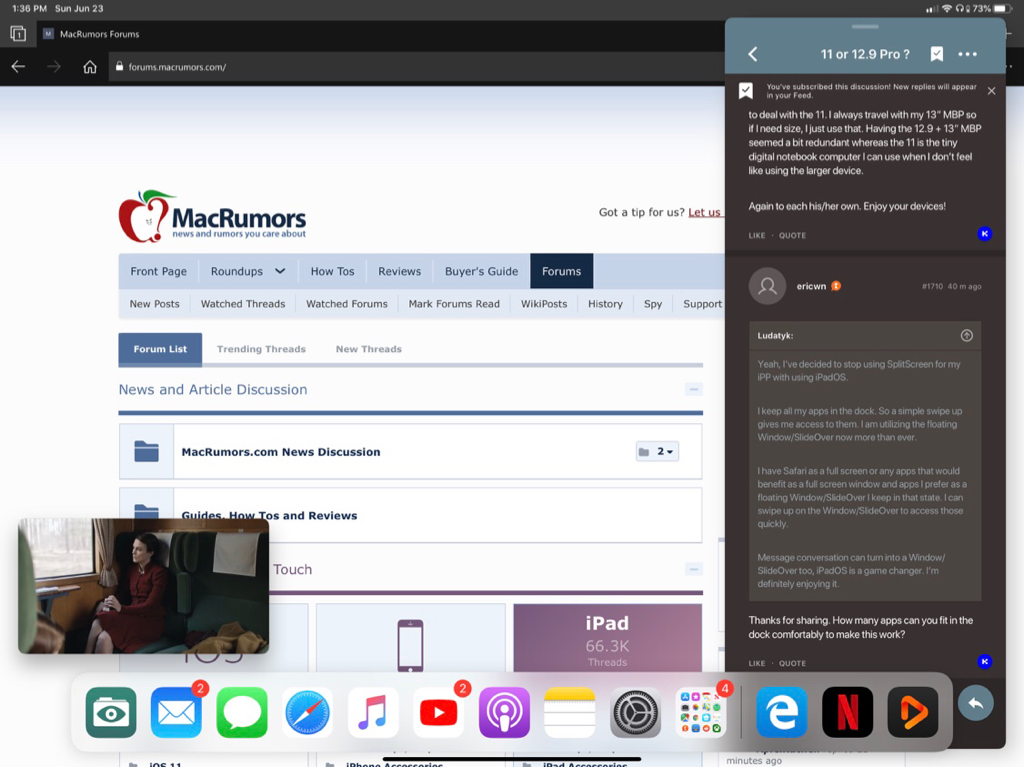Click the New Posts link

click(154, 304)
